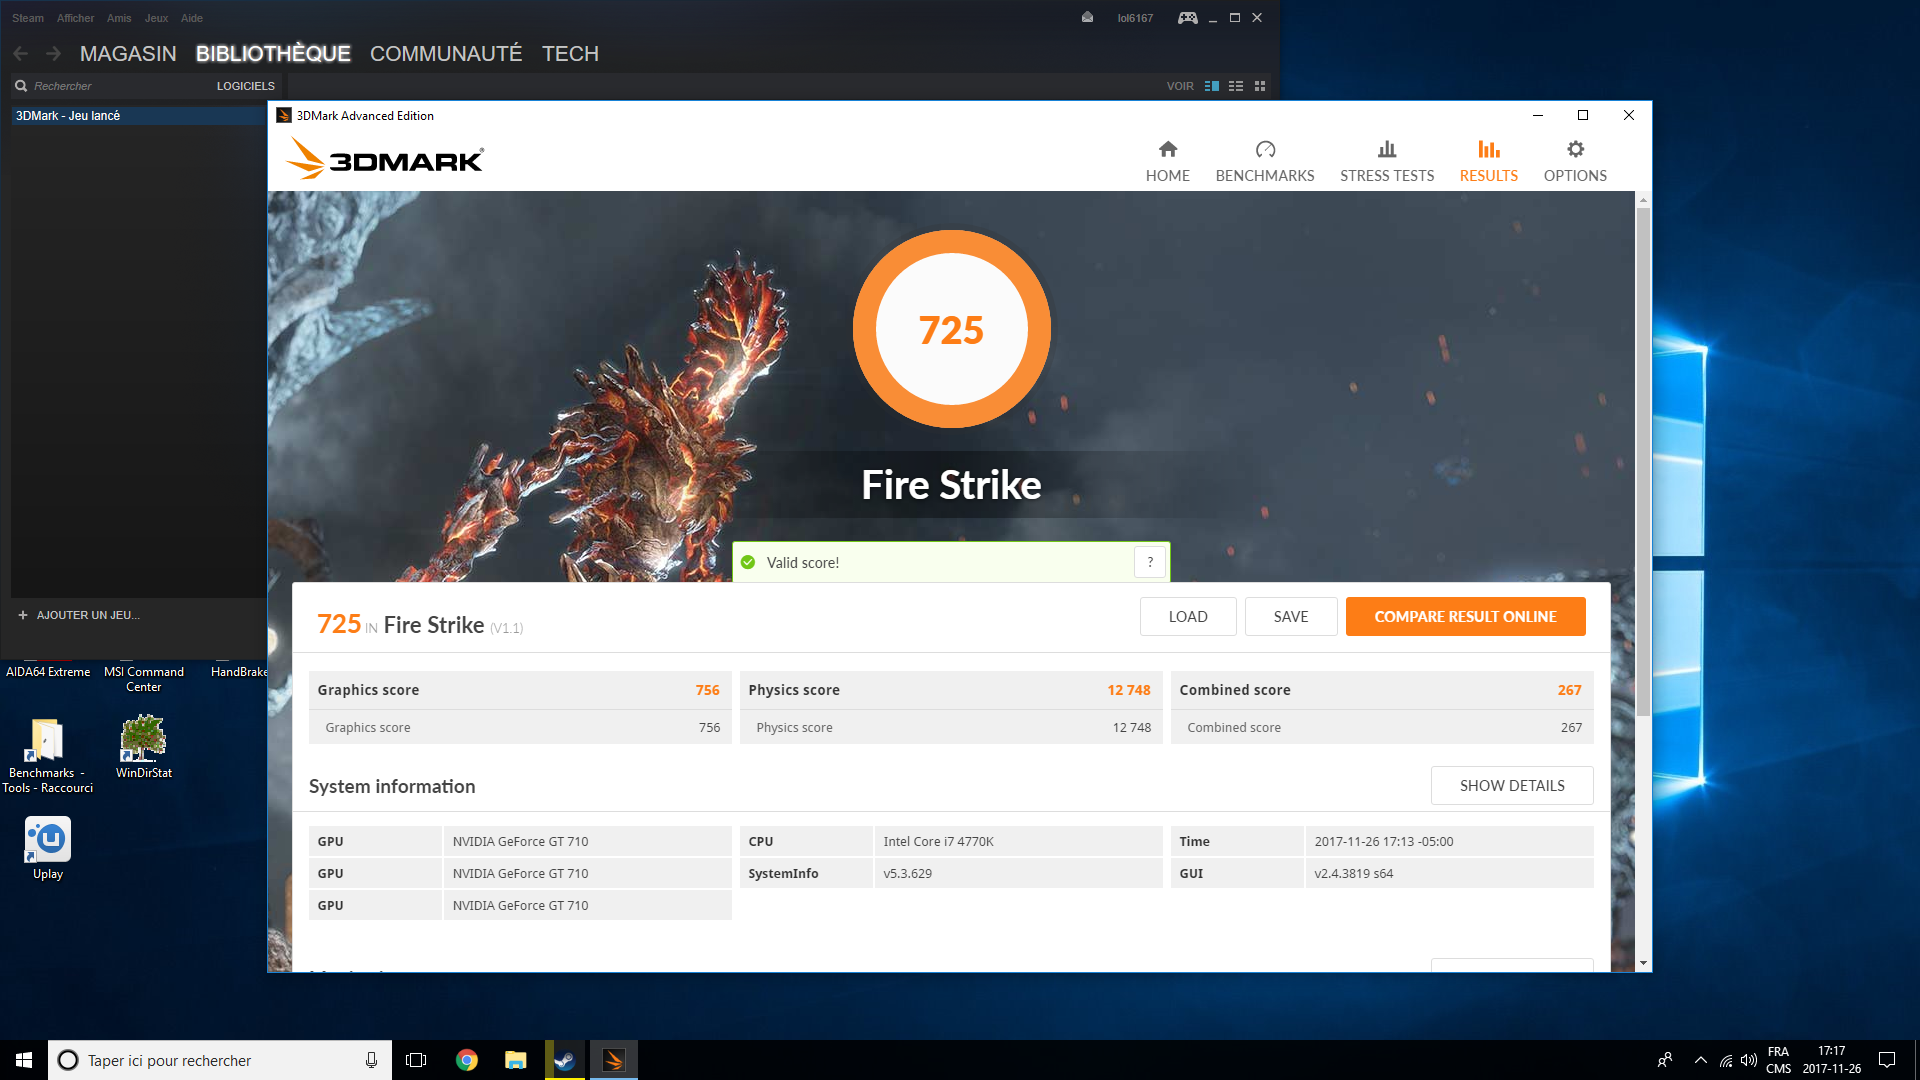Select the AIDA64 Extreme desktop icon label
The image size is (1920, 1080).
coord(48,672)
